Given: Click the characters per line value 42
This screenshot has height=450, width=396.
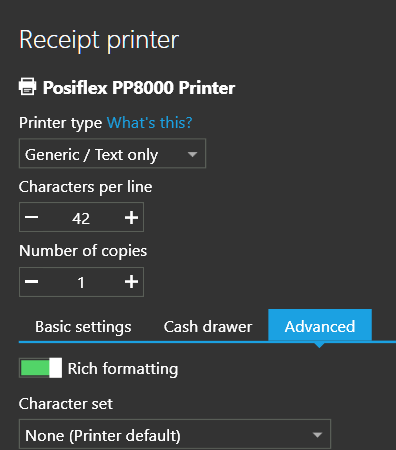Looking at the screenshot, I should point(81,219).
